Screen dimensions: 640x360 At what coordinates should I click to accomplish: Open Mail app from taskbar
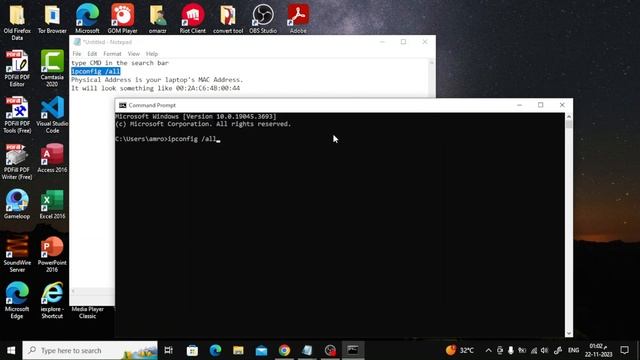pyautogui.click(x=261, y=350)
